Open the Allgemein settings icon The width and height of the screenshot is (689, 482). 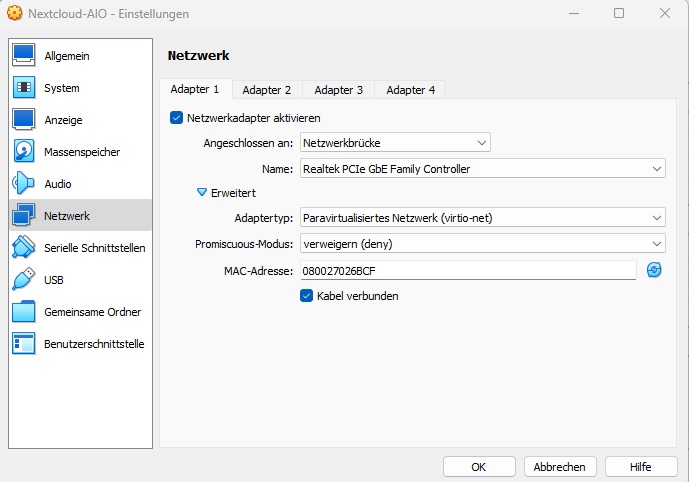click(24, 55)
